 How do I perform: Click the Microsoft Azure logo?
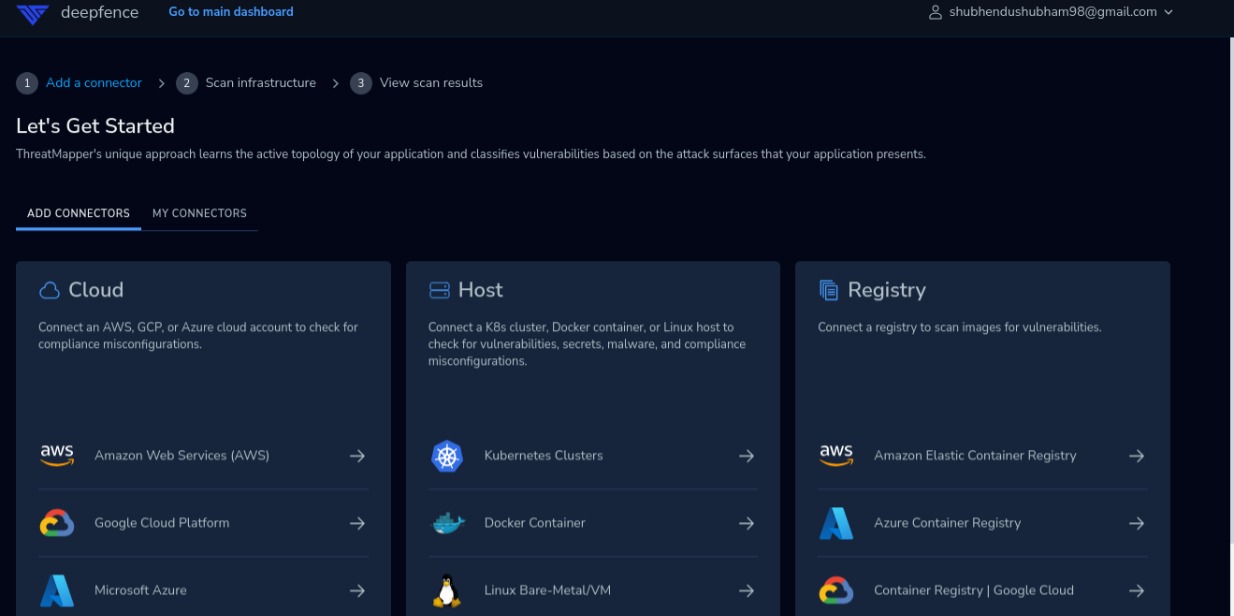point(57,590)
